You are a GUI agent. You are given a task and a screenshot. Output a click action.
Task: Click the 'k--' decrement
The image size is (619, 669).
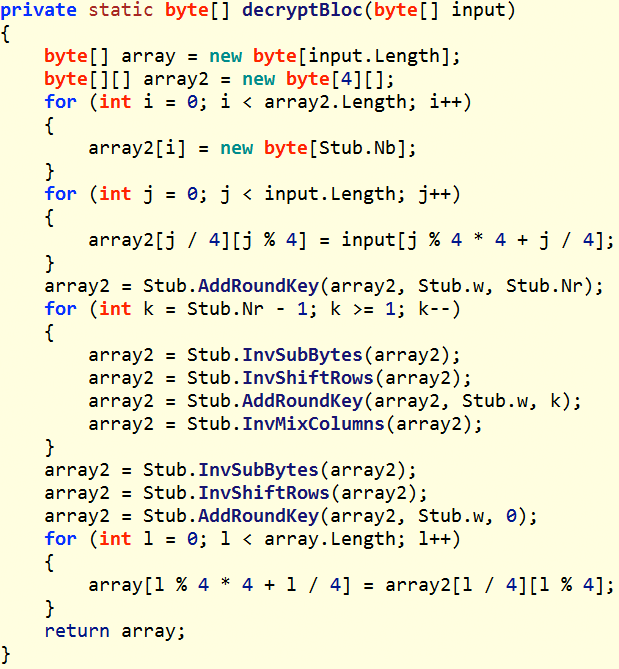(x=434, y=309)
